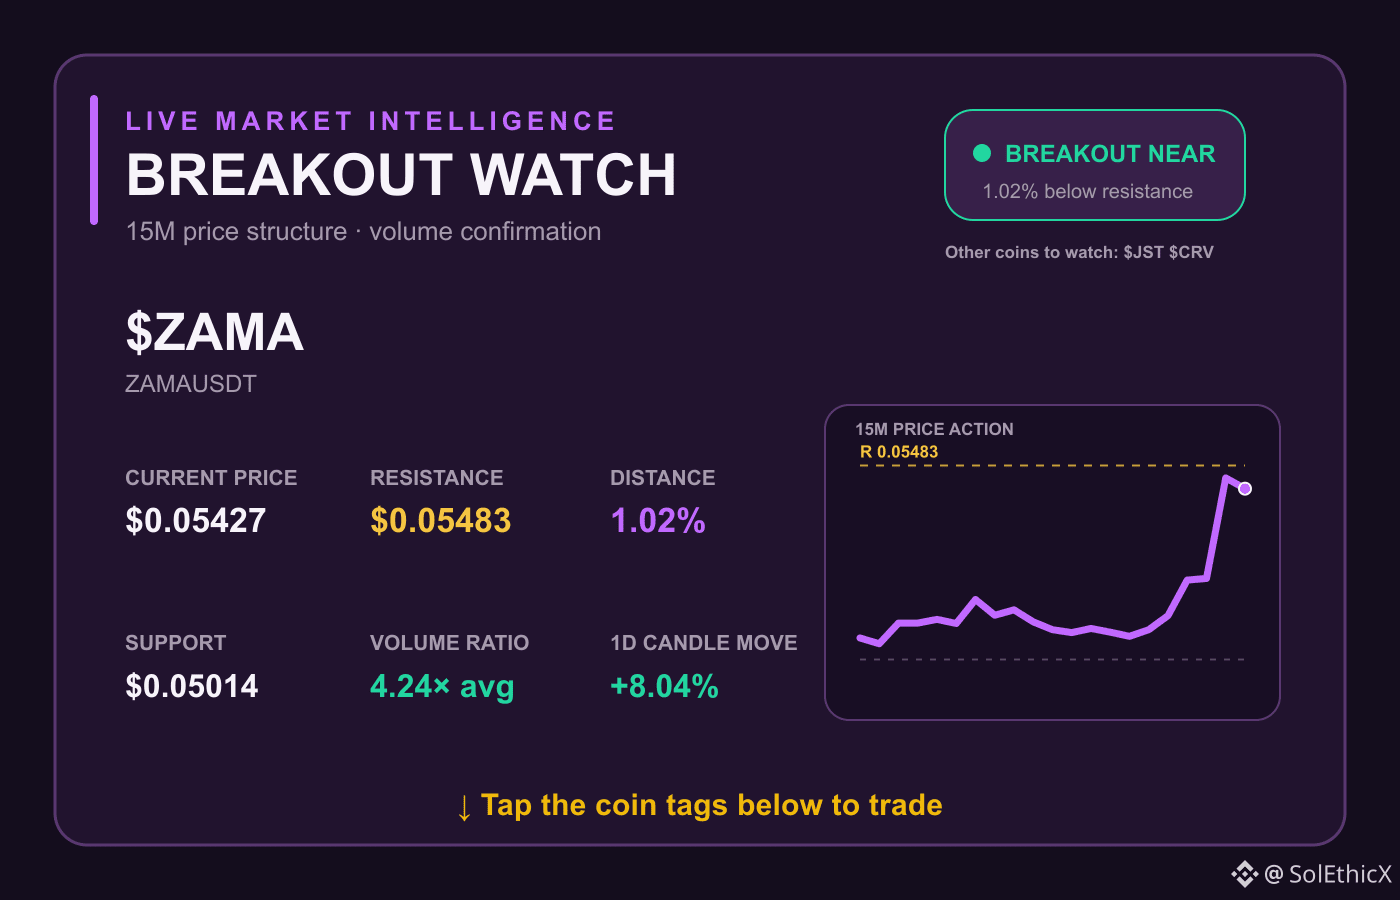
Task: Click the 15M PRICE ACTION chart title
Action: (934, 429)
